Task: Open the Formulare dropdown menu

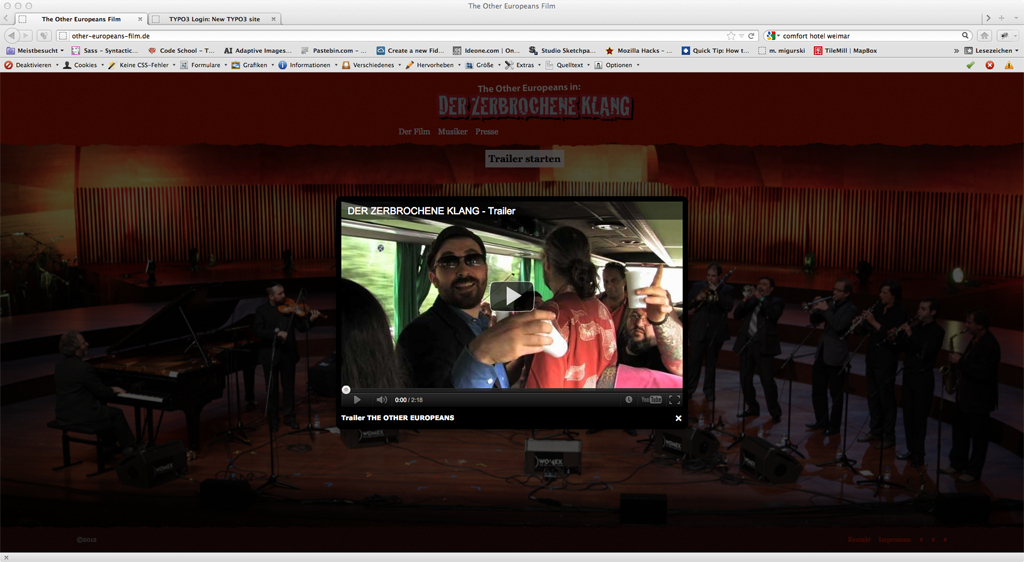Action: pos(205,65)
